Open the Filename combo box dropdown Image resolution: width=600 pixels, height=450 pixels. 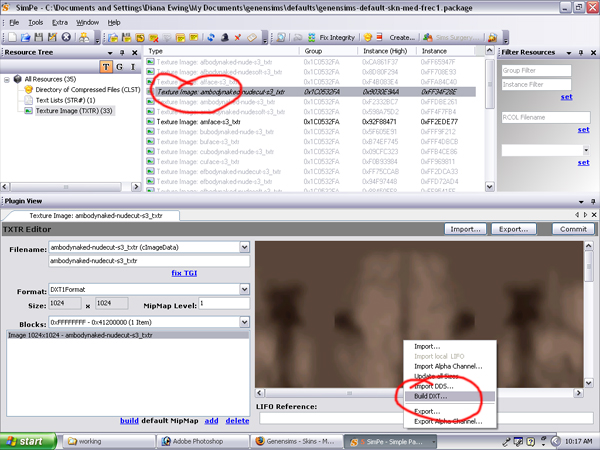coord(245,247)
